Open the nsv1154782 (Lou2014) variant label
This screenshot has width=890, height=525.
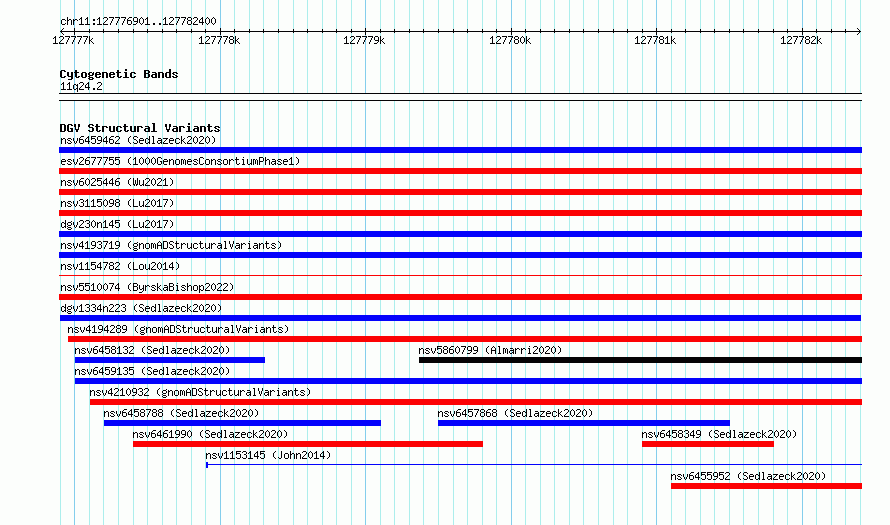point(120,266)
